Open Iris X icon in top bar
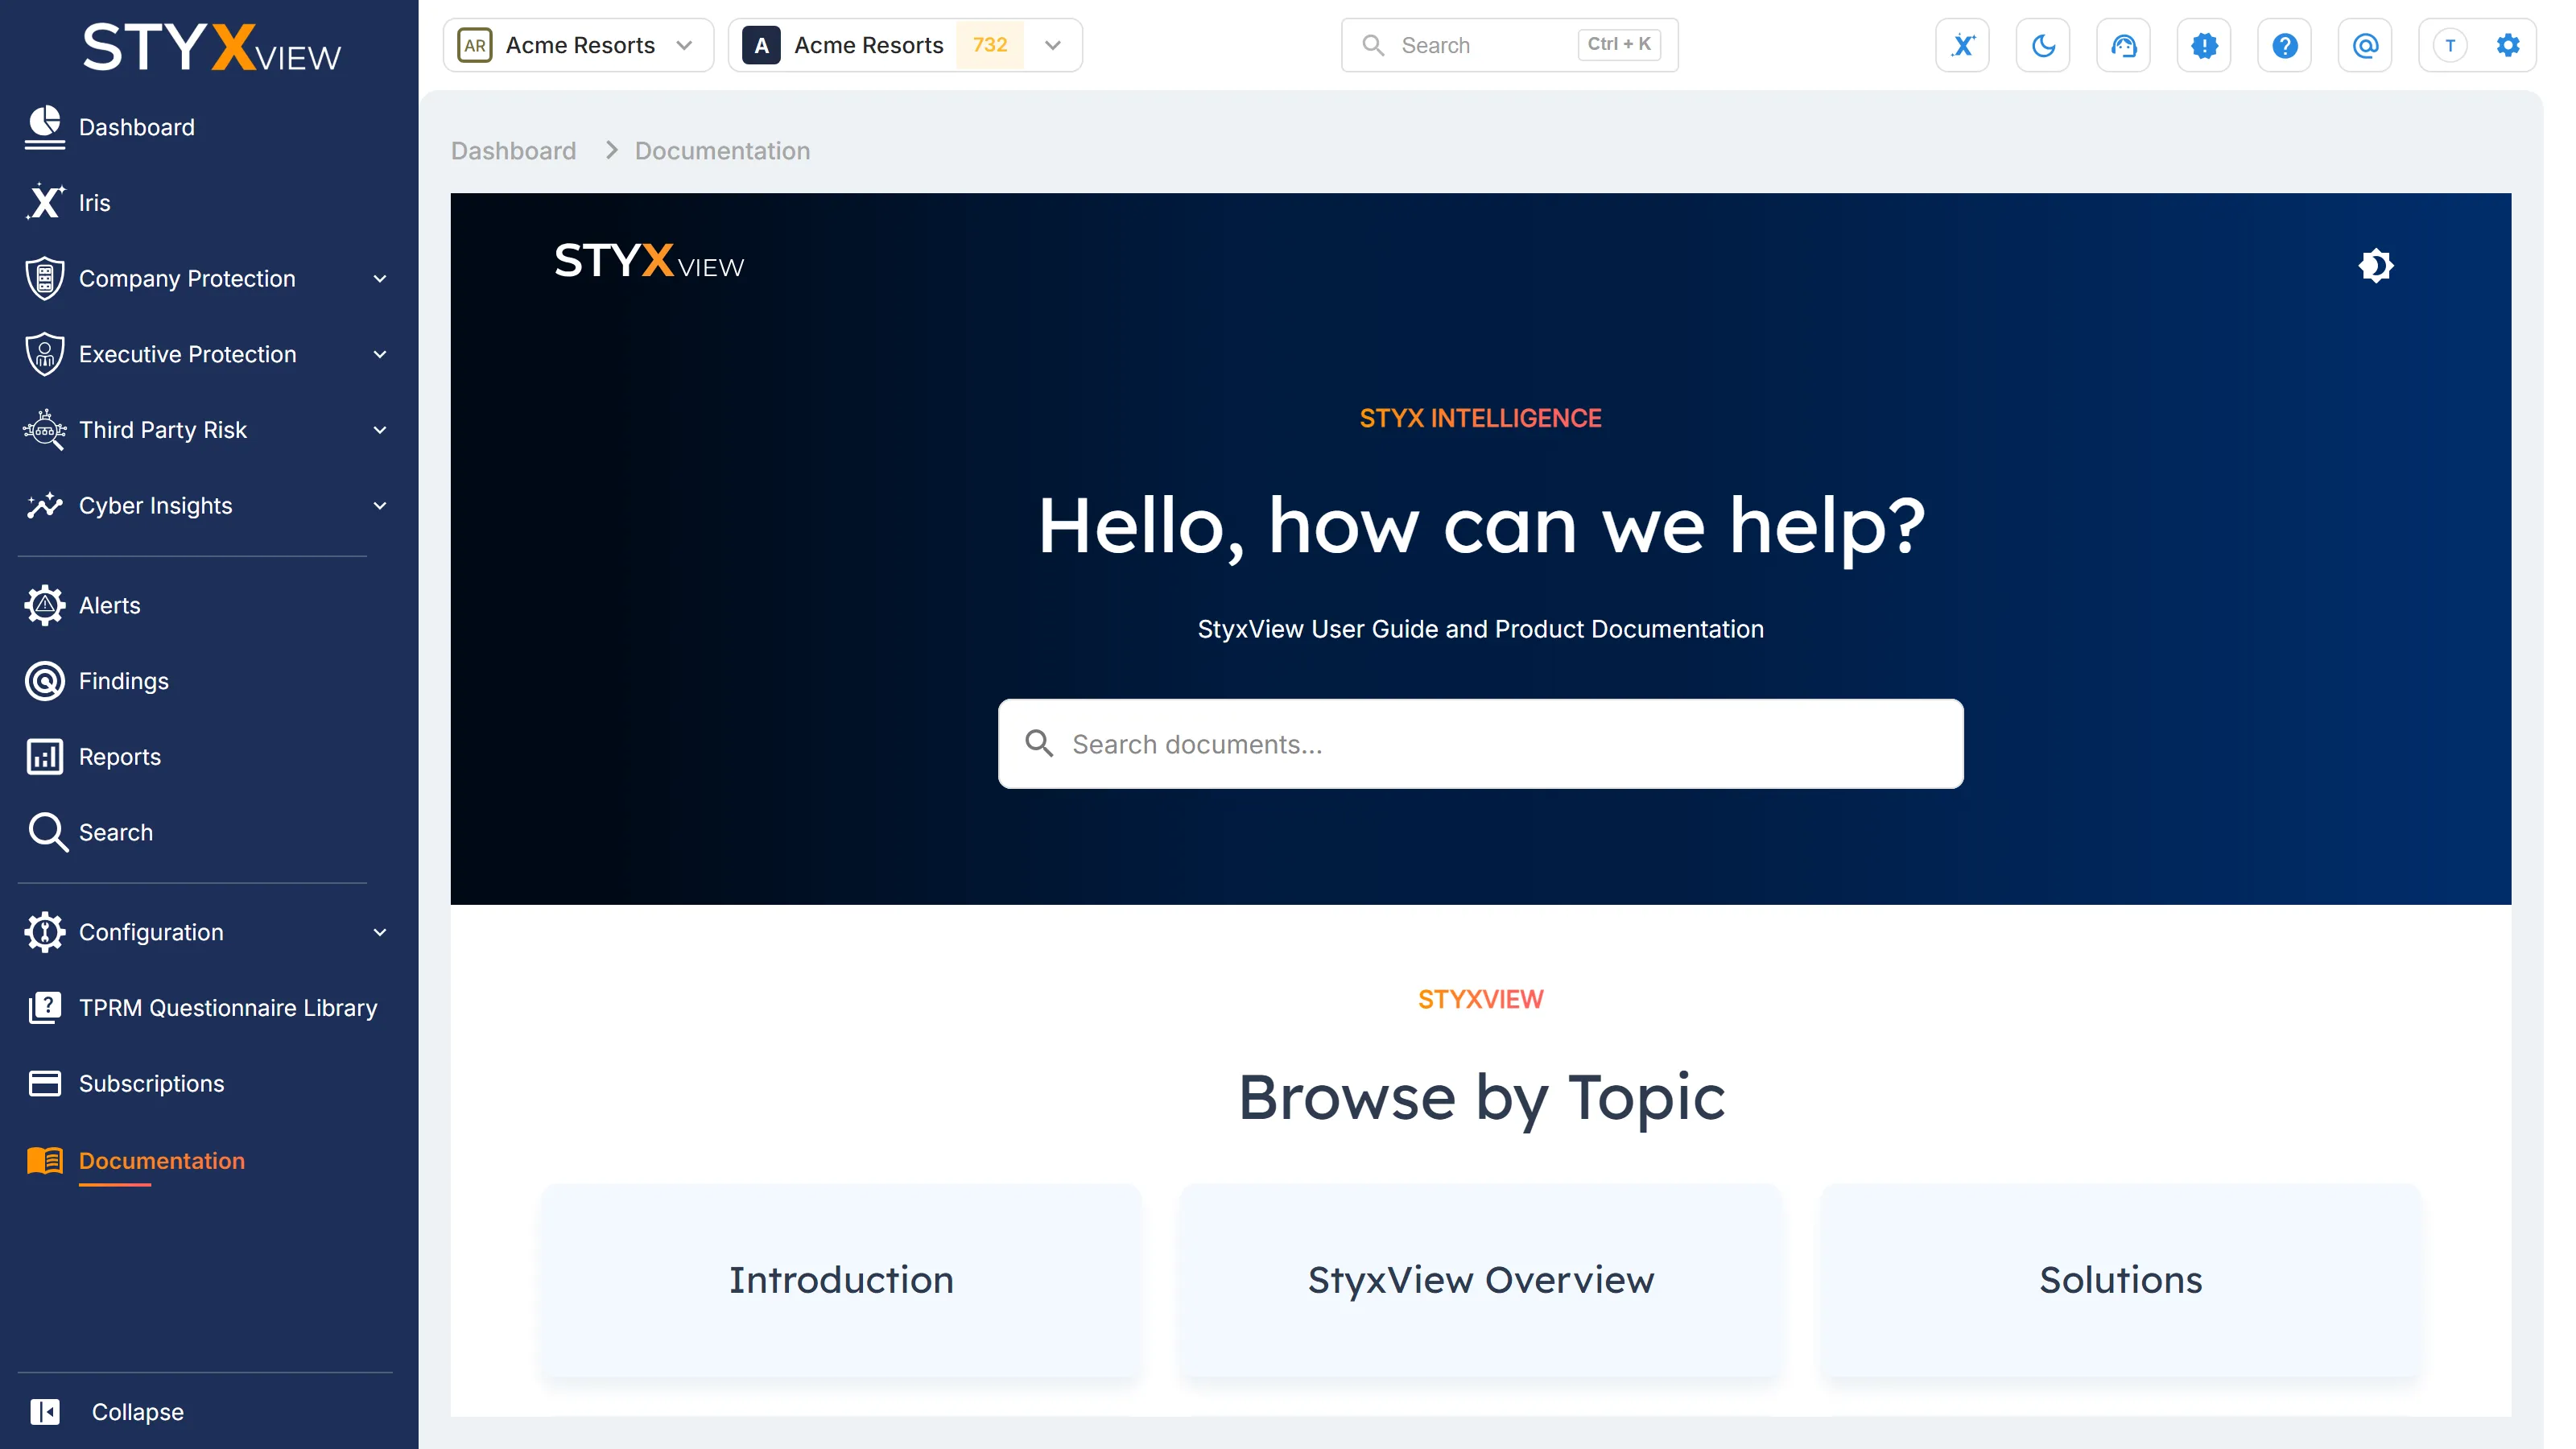The image size is (2576, 1449). pyautogui.click(x=1963, y=45)
